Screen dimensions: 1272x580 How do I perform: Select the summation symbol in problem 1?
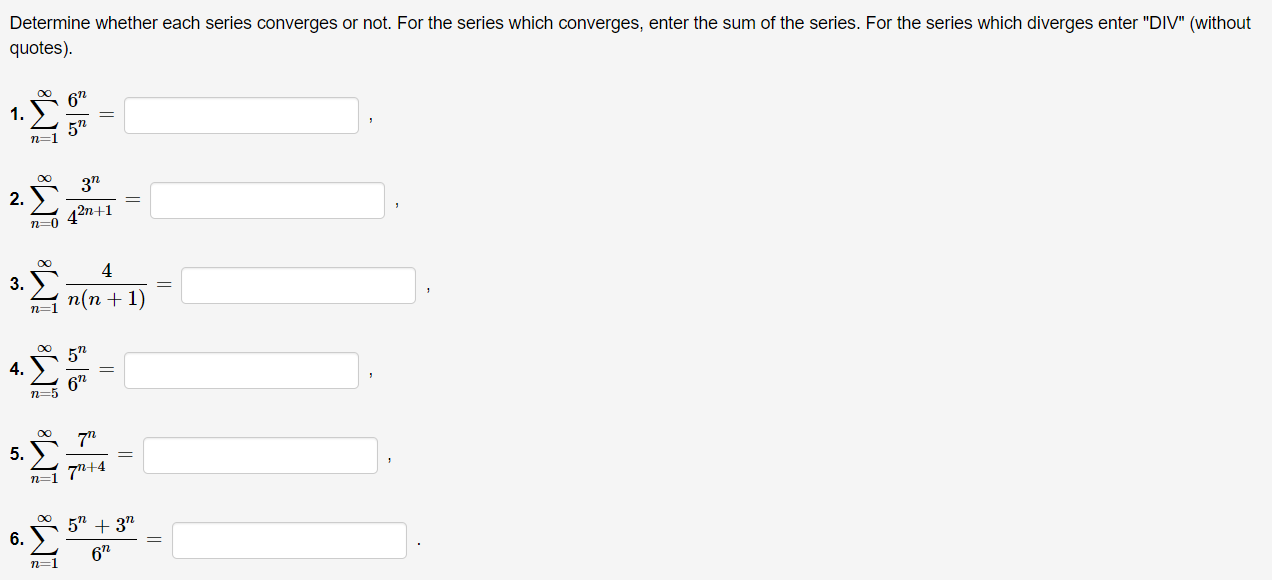42,114
